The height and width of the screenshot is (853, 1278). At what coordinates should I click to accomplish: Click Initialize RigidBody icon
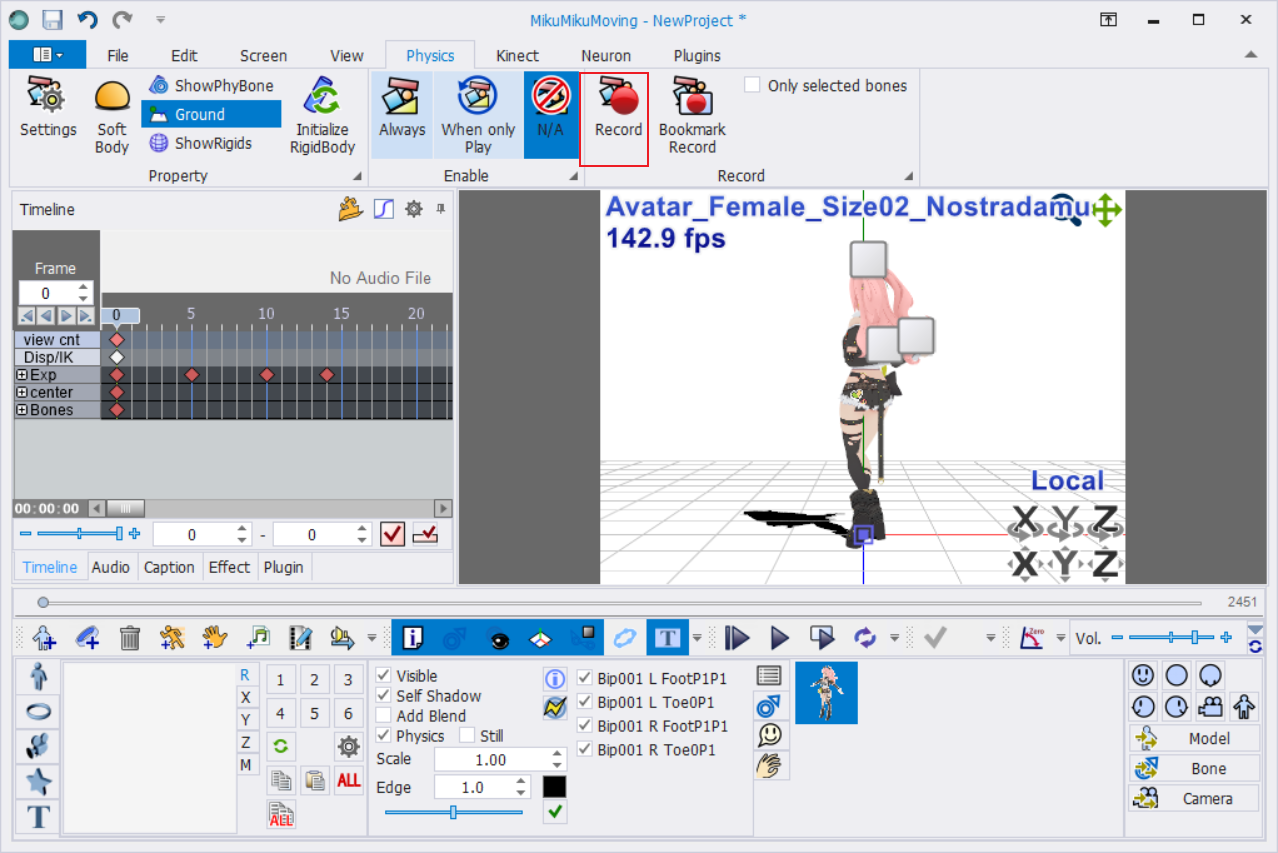322,116
